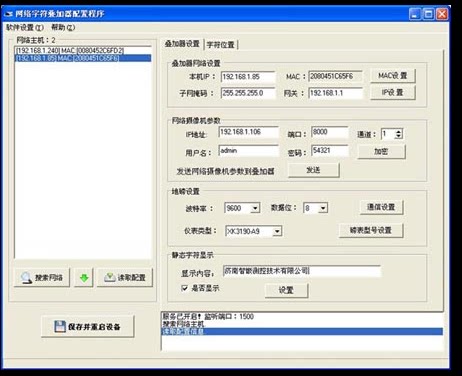462x376 pixels.
Task: Click the IP设置 button
Action: pos(393,92)
